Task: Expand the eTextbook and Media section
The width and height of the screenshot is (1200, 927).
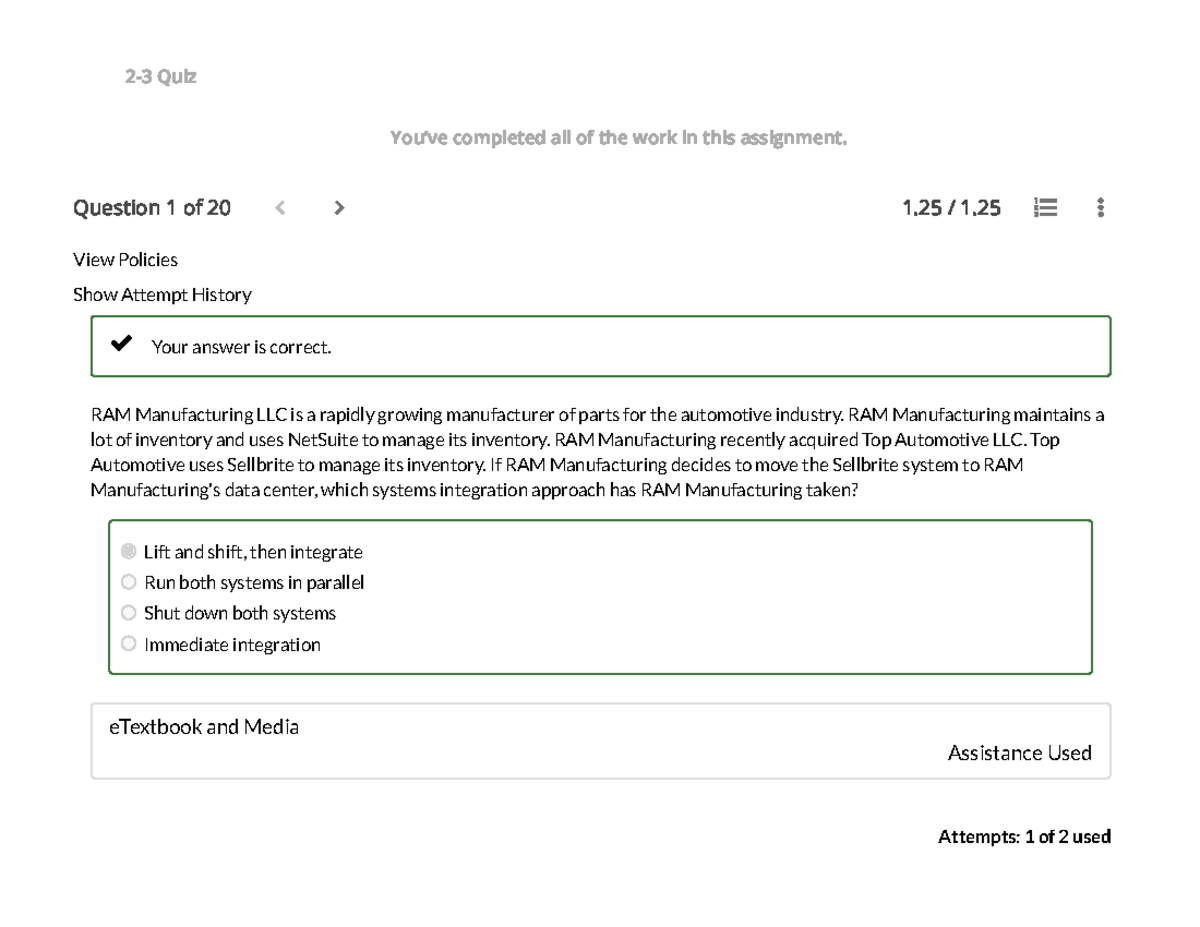Action: pyautogui.click(x=203, y=727)
